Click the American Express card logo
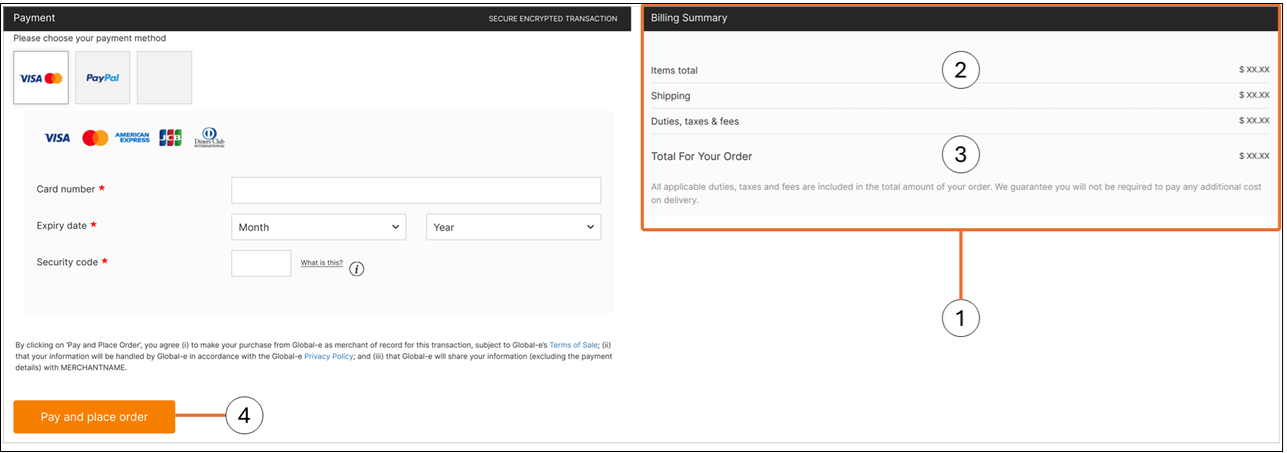This screenshot has width=1287, height=453. (x=132, y=138)
